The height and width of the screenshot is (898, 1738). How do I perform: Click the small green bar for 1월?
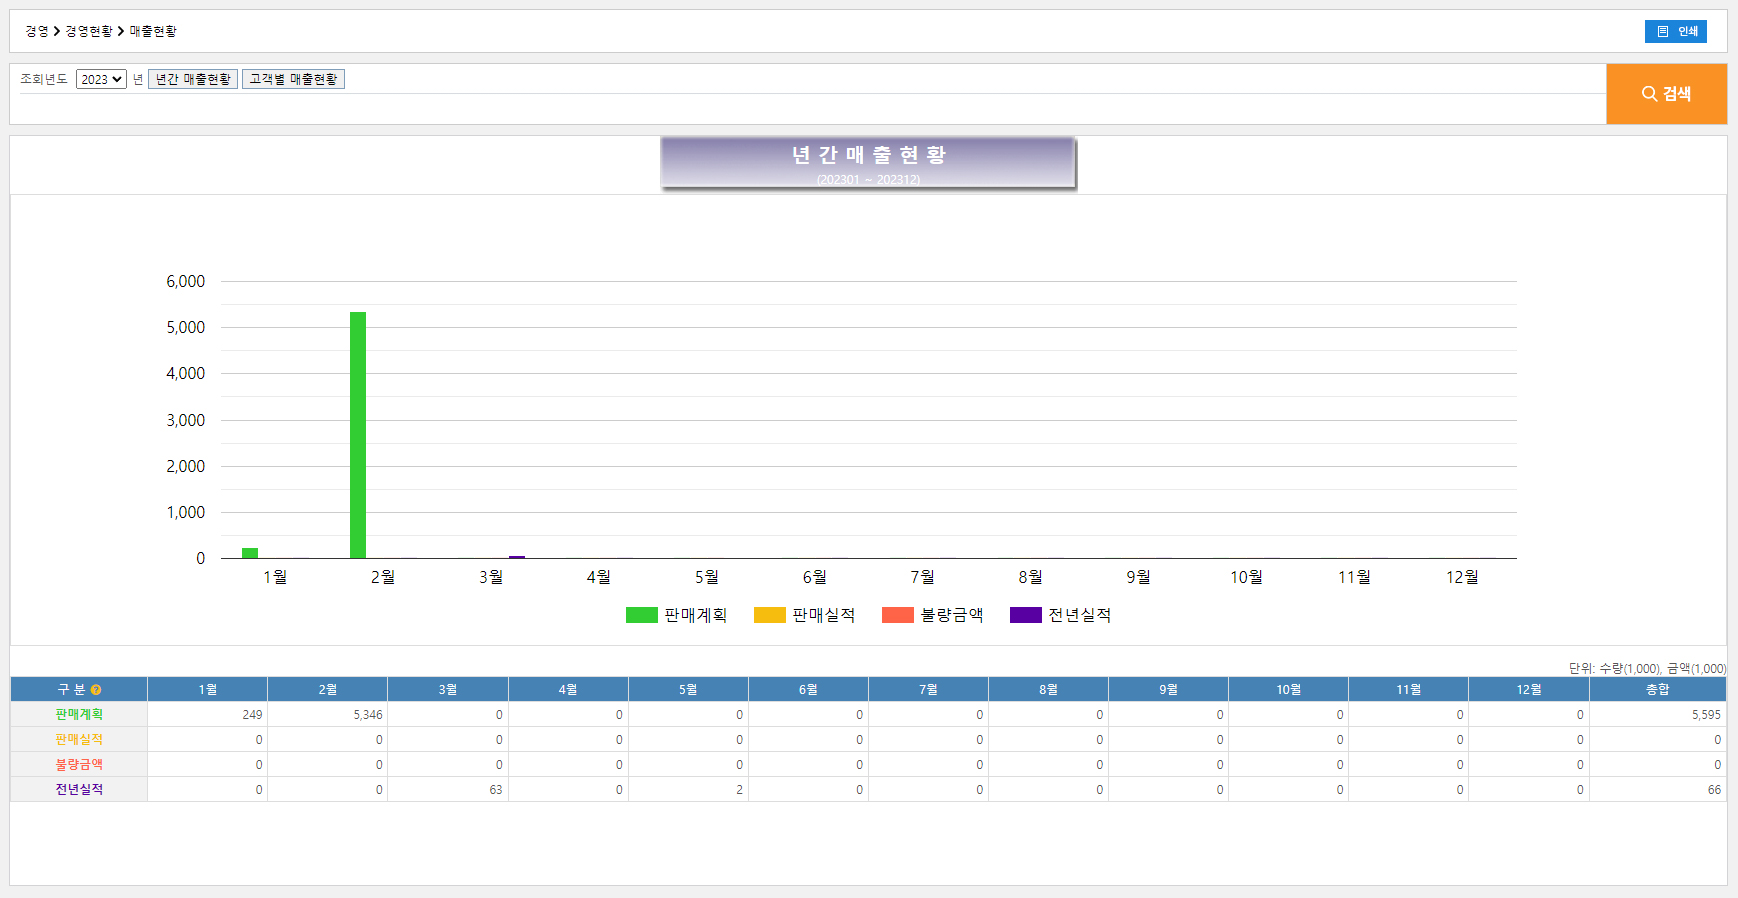(x=250, y=553)
